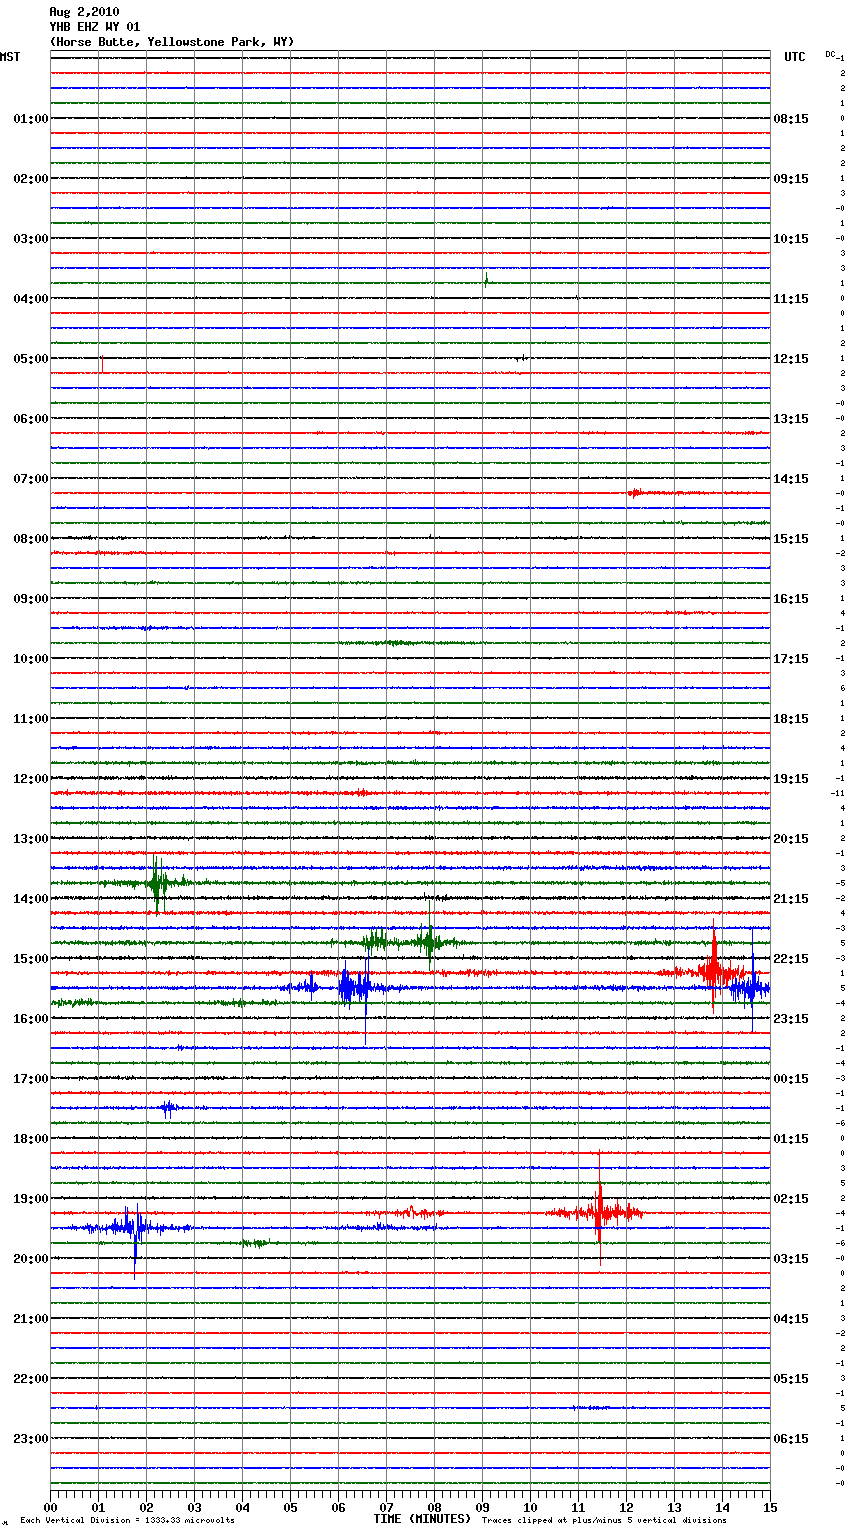Screen dimensions: 850x1534
Task: Click the '00' minute axis tick label
Action: point(50,1508)
